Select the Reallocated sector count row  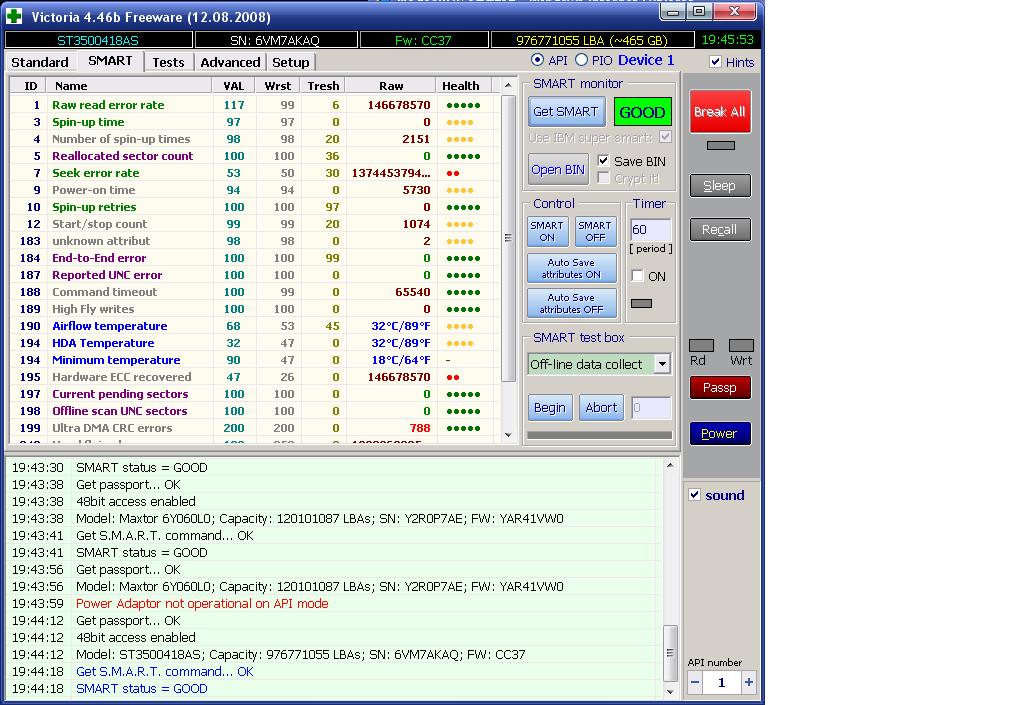(255, 156)
